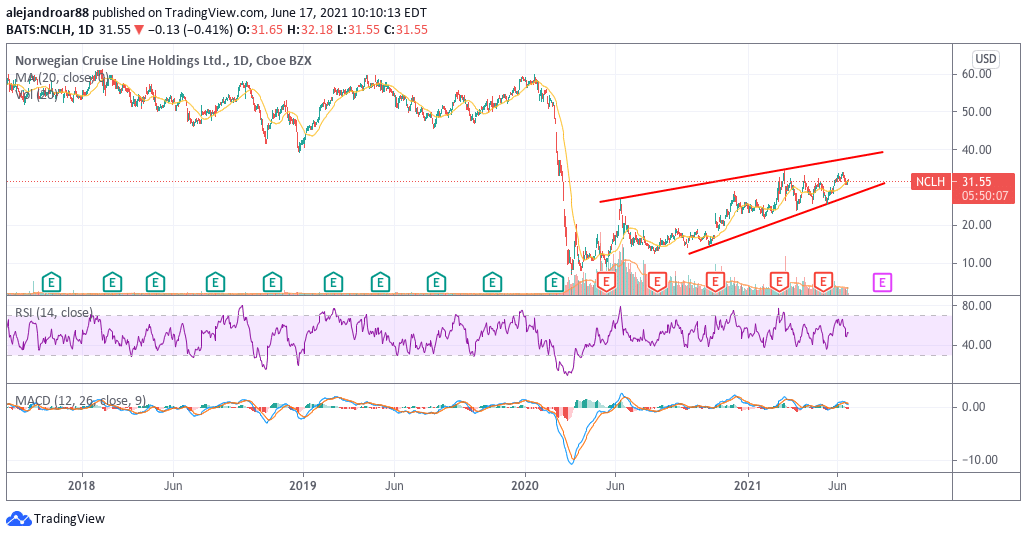Select the MA (20, close) indicator legend
The image size is (1027, 537).
(x=61, y=78)
